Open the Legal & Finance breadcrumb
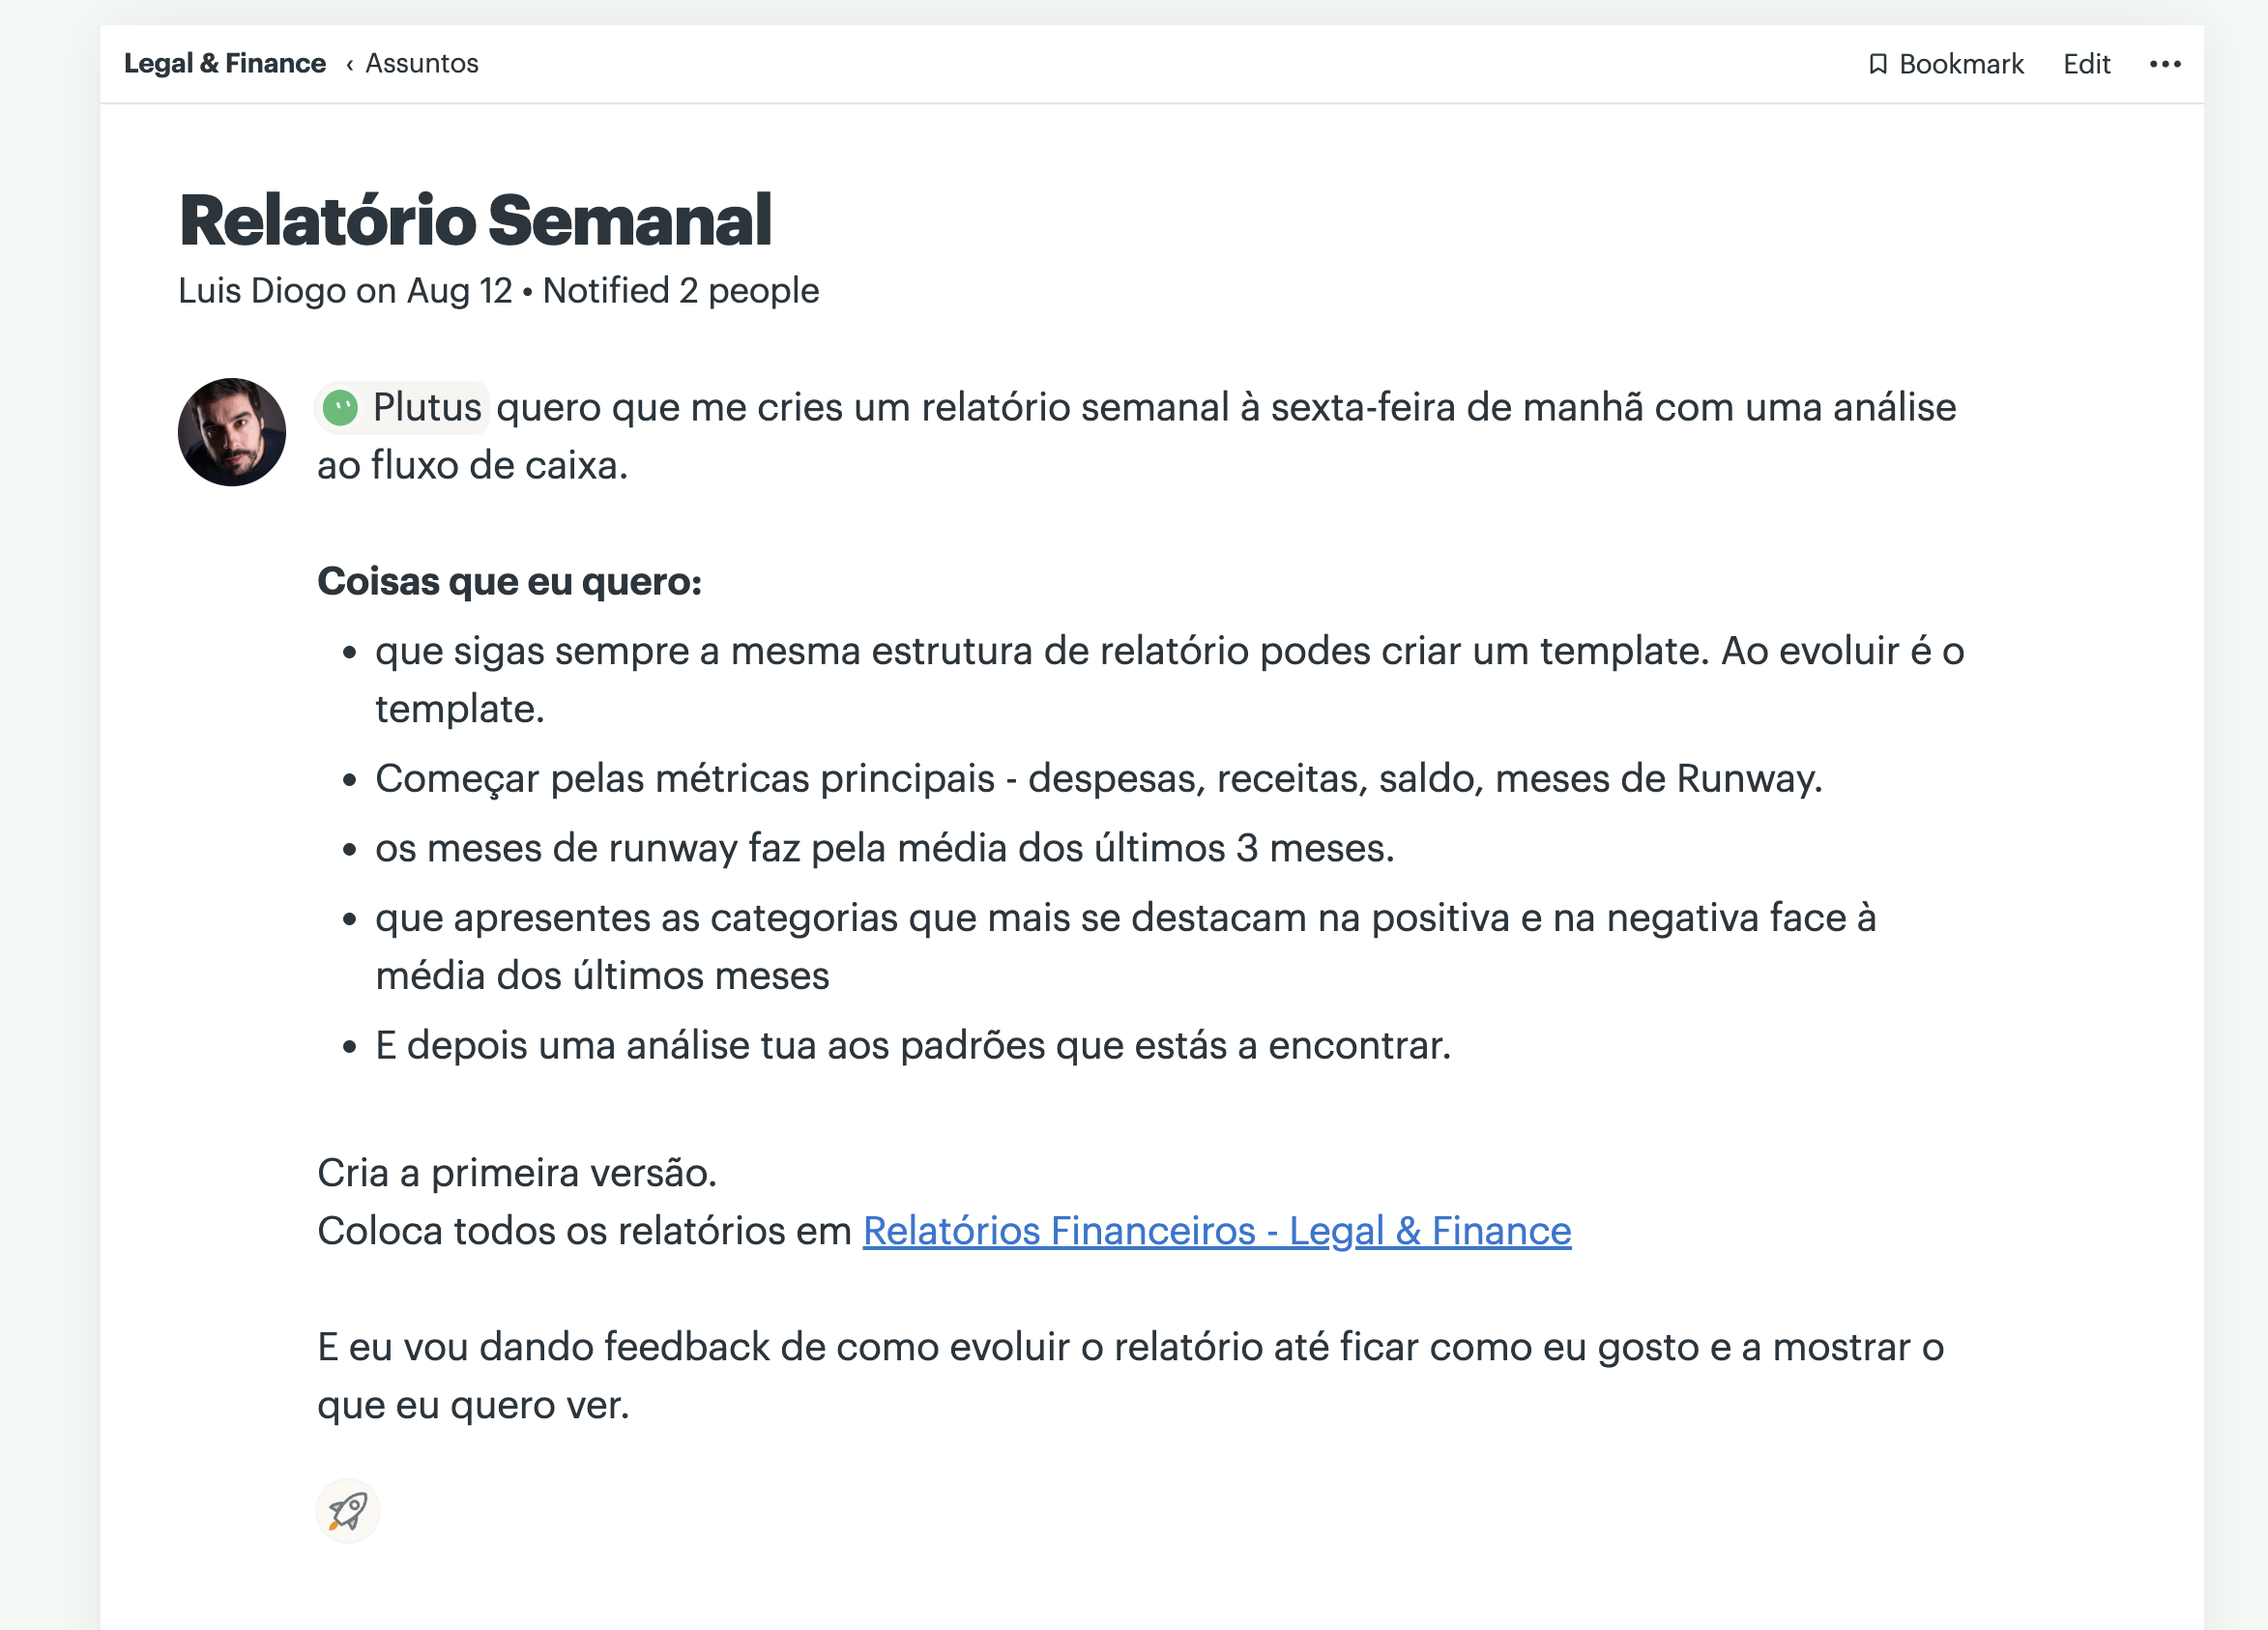Viewport: 2268px width, 1630px height. (x=225, y=63)
